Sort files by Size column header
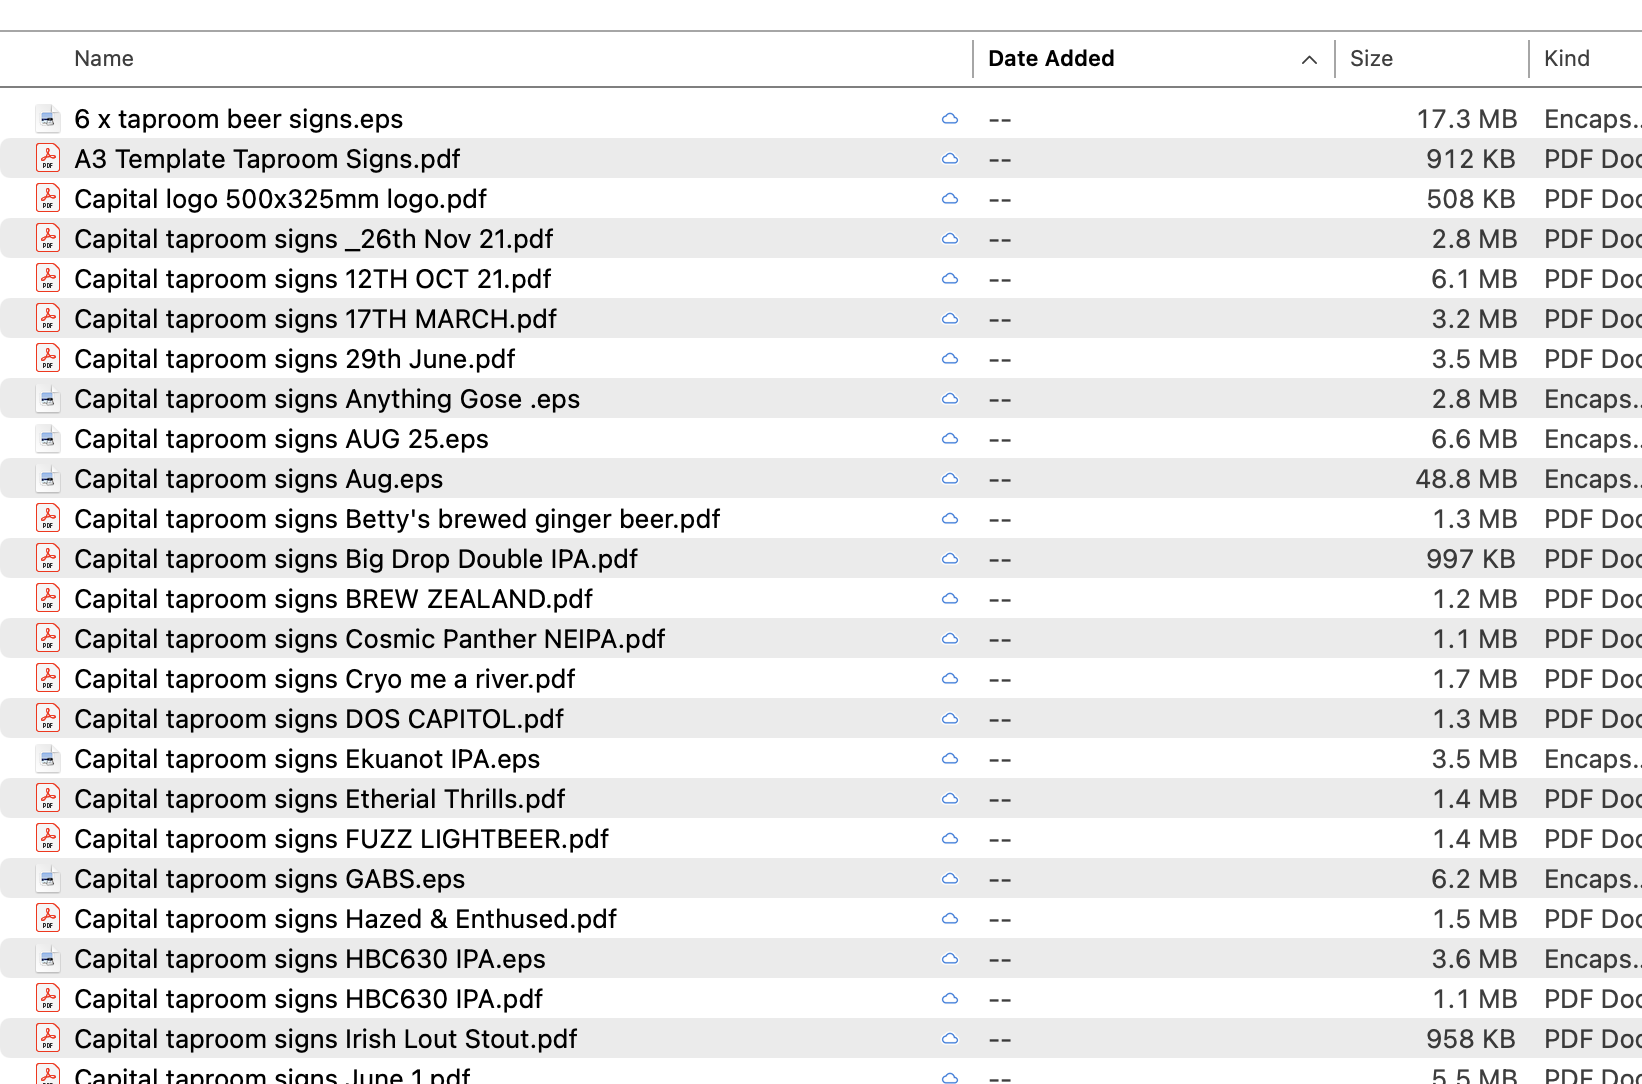Image resolution: width=1642 pixels, height=1084 pixels. click(1371, 59)
